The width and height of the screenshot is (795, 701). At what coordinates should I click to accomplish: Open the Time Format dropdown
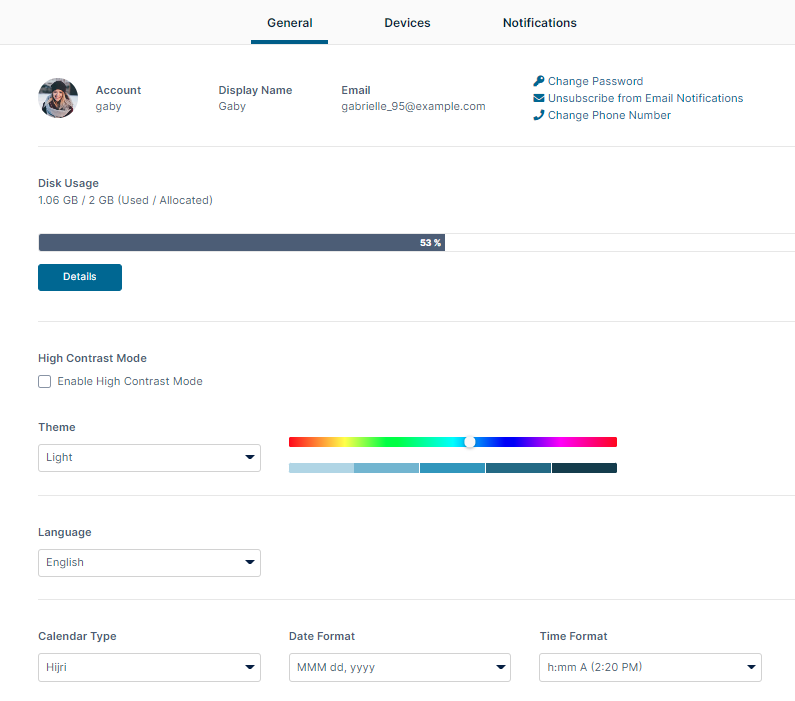click(x=650, y=667)
